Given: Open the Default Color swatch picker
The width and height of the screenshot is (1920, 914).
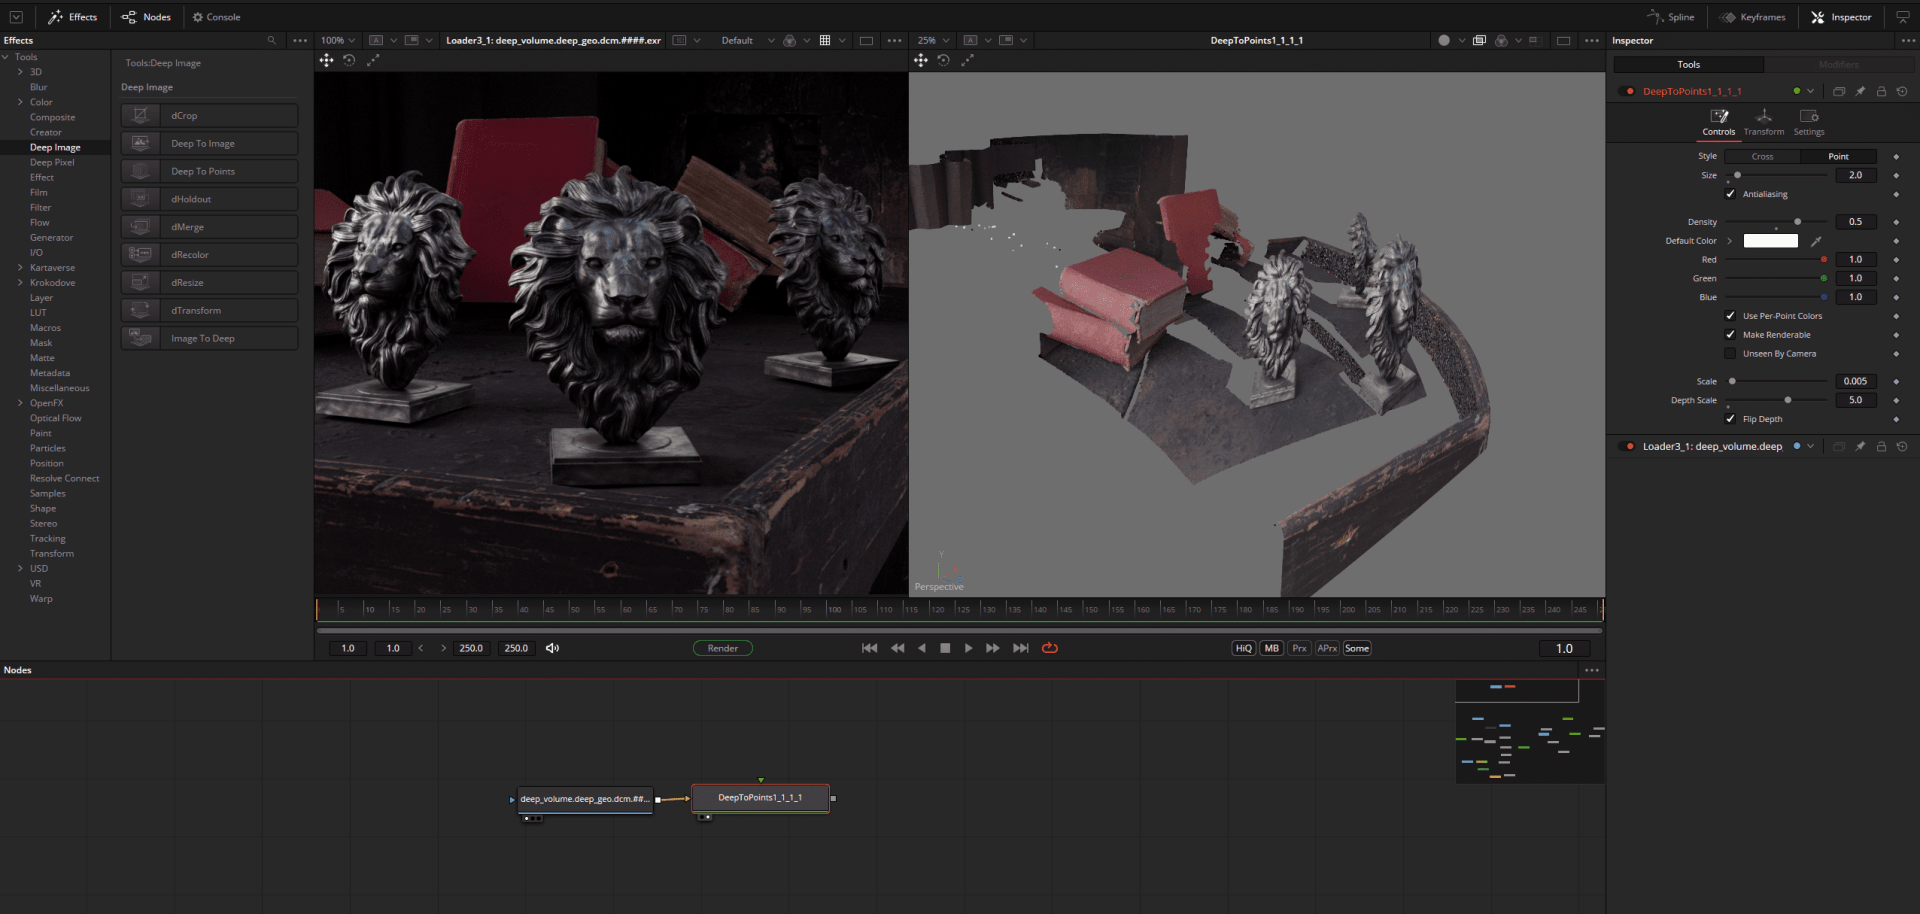Looking at the screenshot, I should tap(1770, 241).
